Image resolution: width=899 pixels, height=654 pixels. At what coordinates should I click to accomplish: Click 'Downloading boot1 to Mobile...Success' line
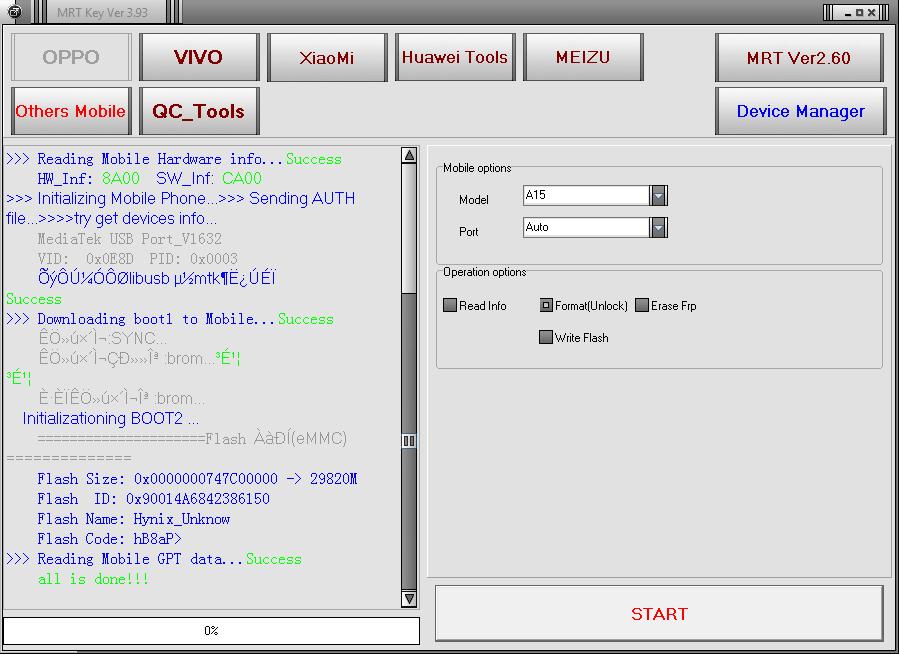click(170, 319)
